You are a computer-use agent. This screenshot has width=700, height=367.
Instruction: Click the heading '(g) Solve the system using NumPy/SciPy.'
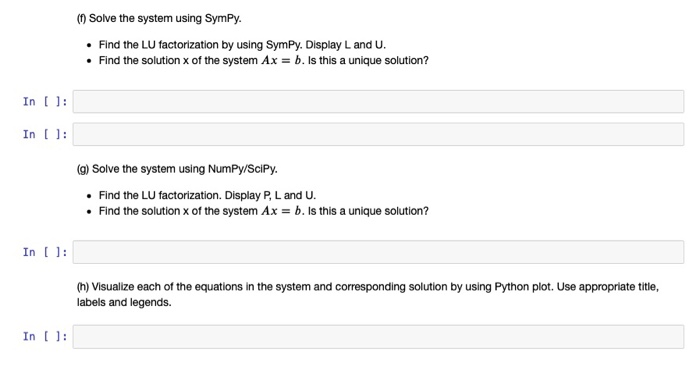click(x=177, y=169)
